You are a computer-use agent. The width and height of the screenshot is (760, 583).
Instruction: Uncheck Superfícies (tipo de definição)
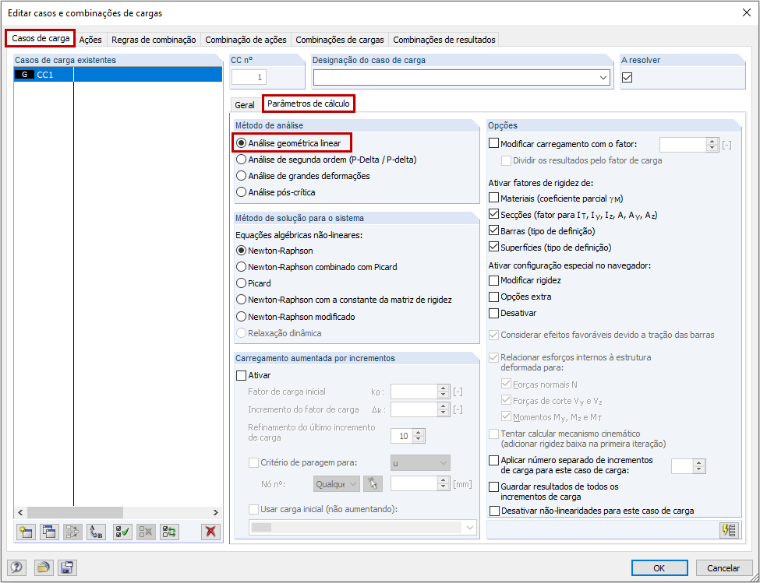pyautogui.click(x=494, y=247)
